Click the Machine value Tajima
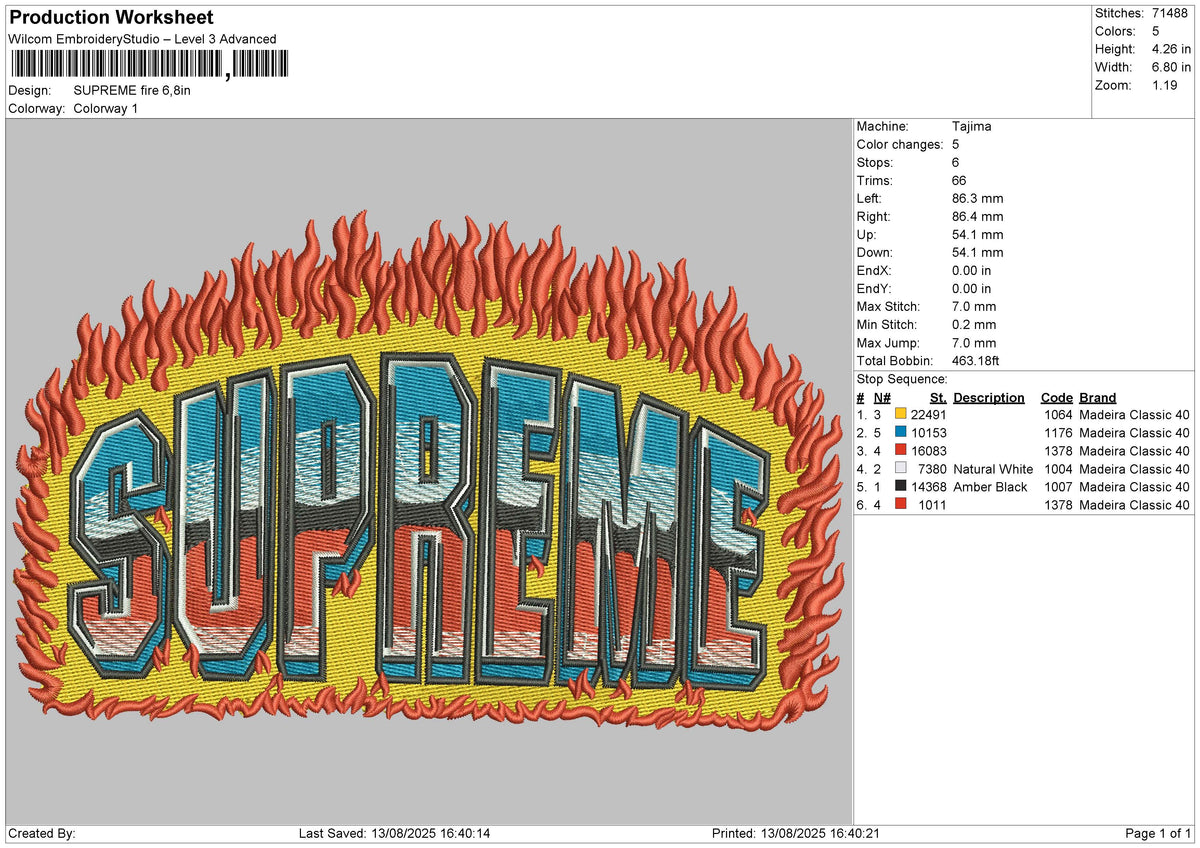The width and height of the screenshot is (1200, 848). pos(972,127)
